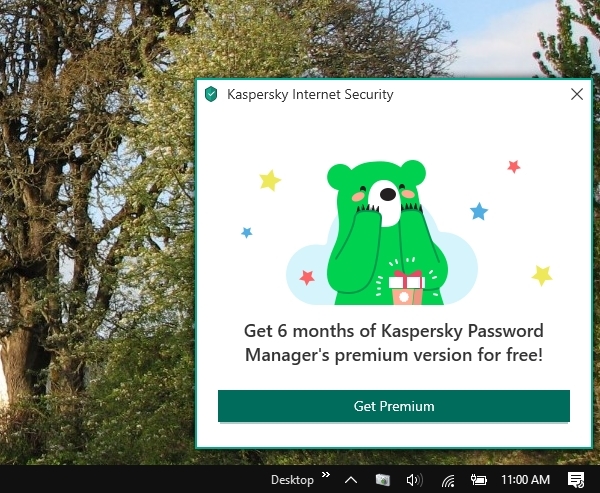Click the green bear illustration
The width and height of the screenshot is (600, 493).
tap(383, 232)
